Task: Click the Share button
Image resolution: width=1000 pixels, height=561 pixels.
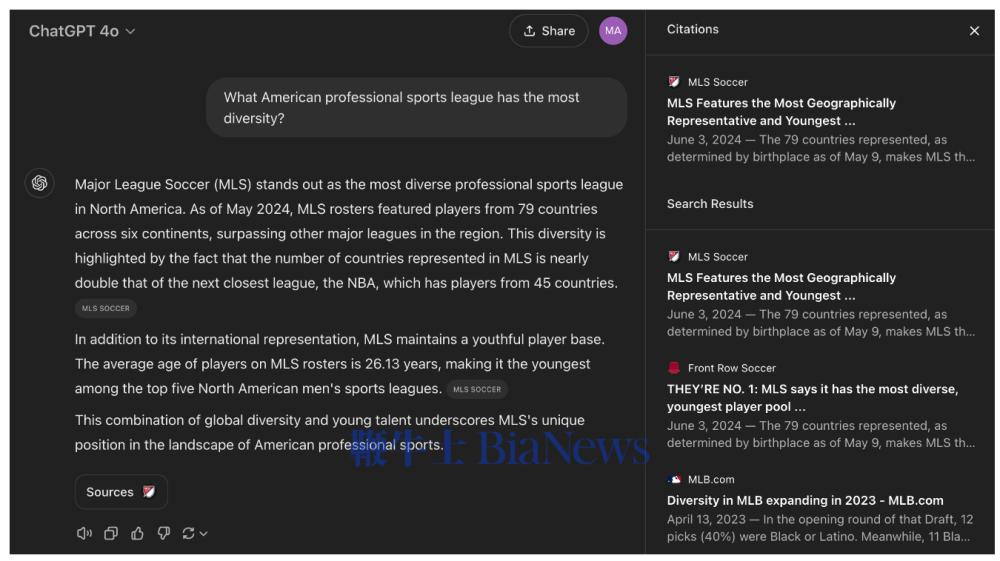Action: 549,31
